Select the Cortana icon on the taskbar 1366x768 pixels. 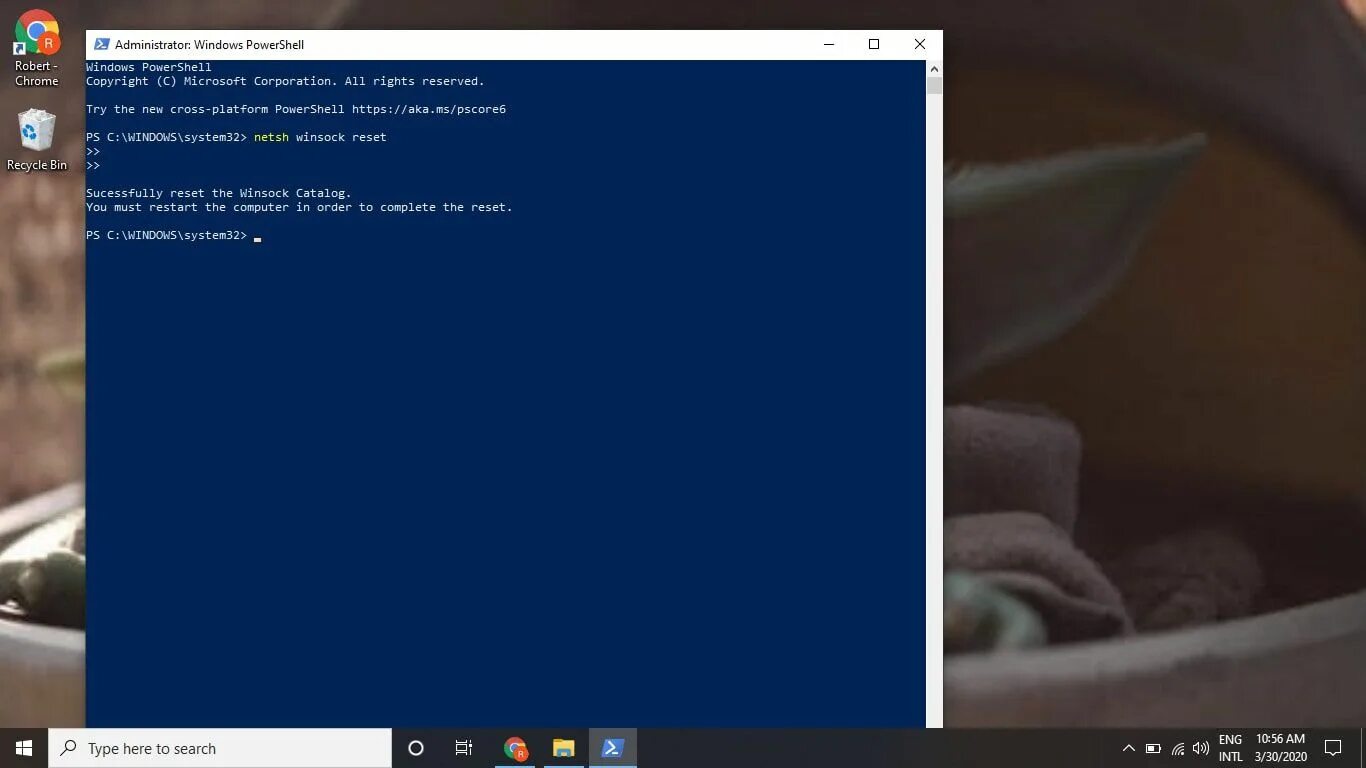click(415, 748)
